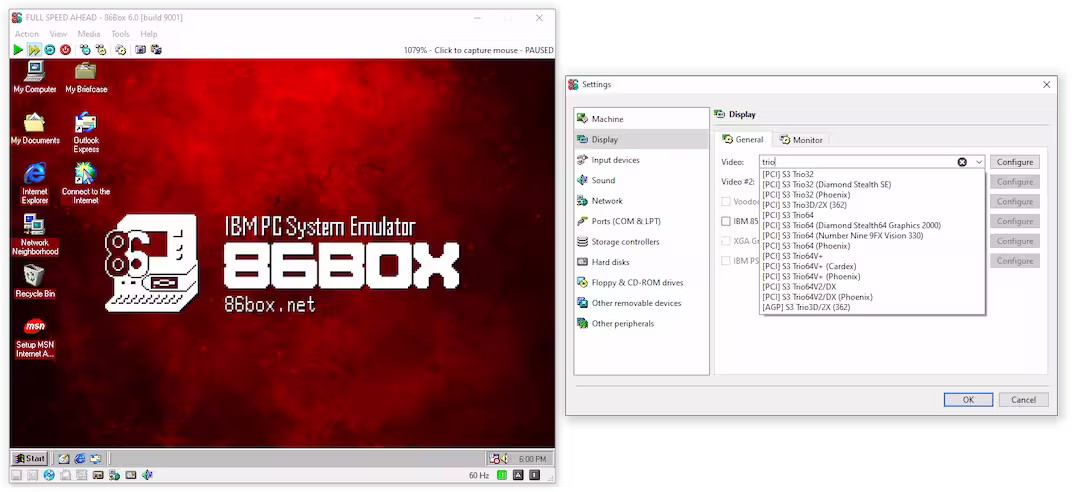The height and width of the screenshot is (492, 1072).
Task: Select Input devices in Settings sidebar
Action: click(x=641, y=160)
